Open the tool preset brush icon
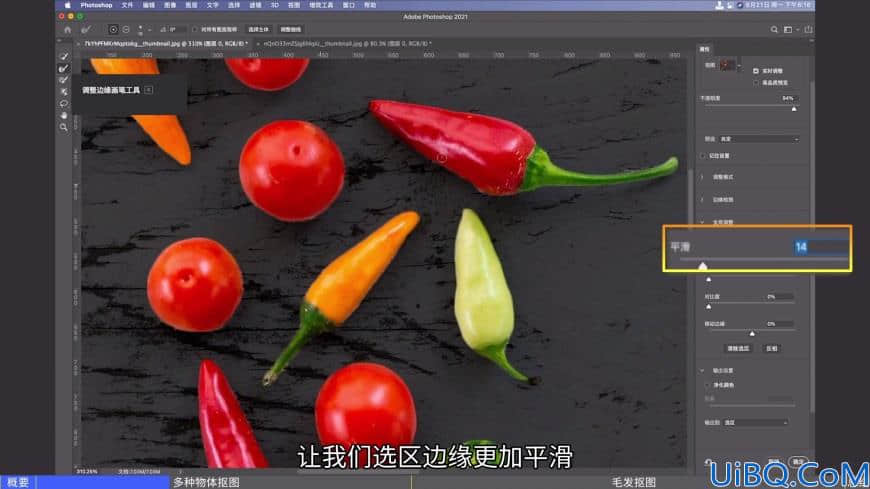Image resolution: width=870 pixels, height=489 pixels. (x=86, y=29)
